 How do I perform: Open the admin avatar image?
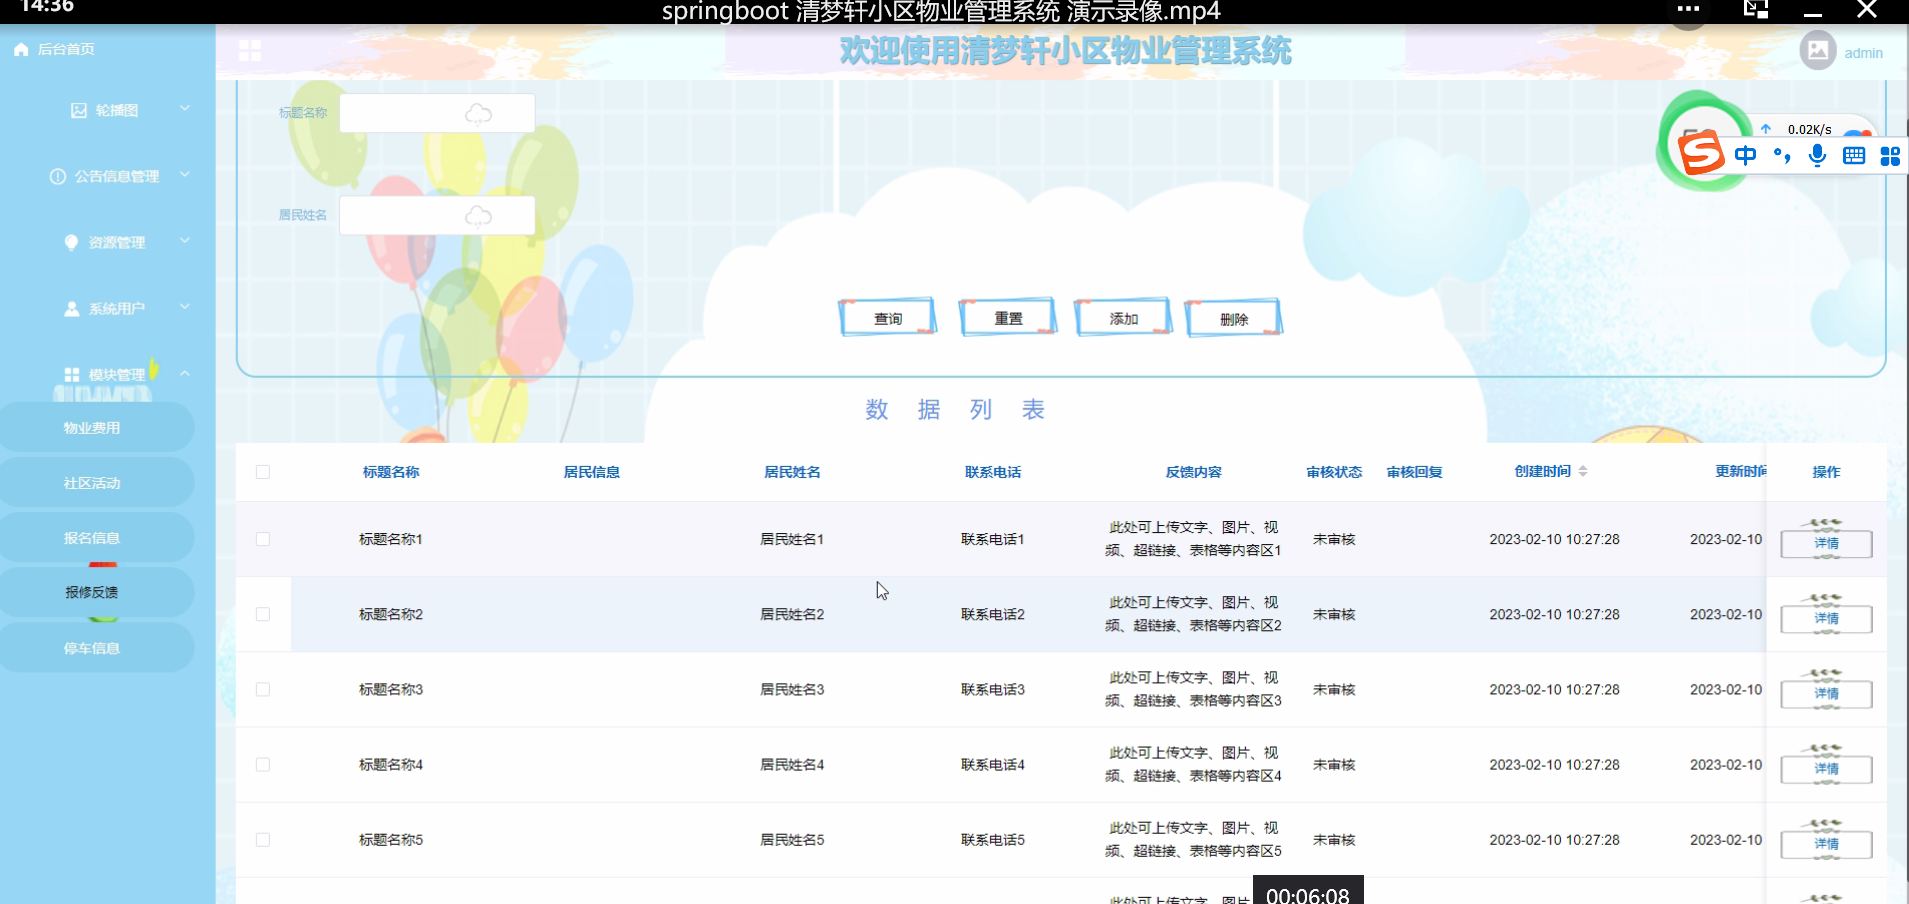click(1817, 49)
